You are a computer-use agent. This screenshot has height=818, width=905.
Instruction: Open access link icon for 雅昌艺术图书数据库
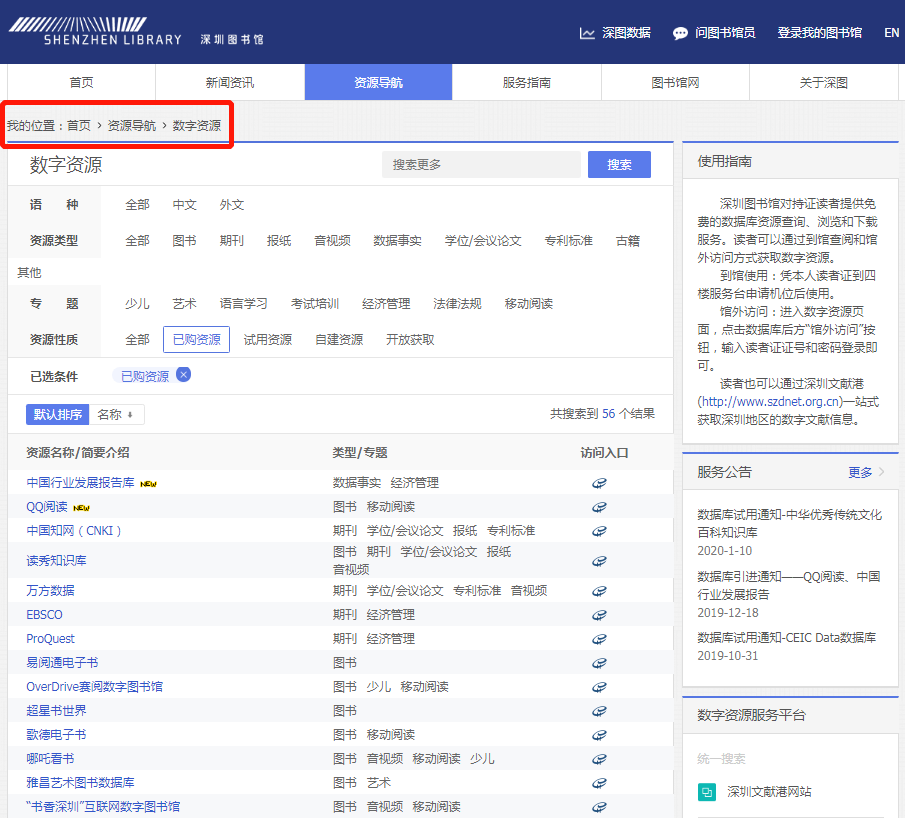[599, 783]
